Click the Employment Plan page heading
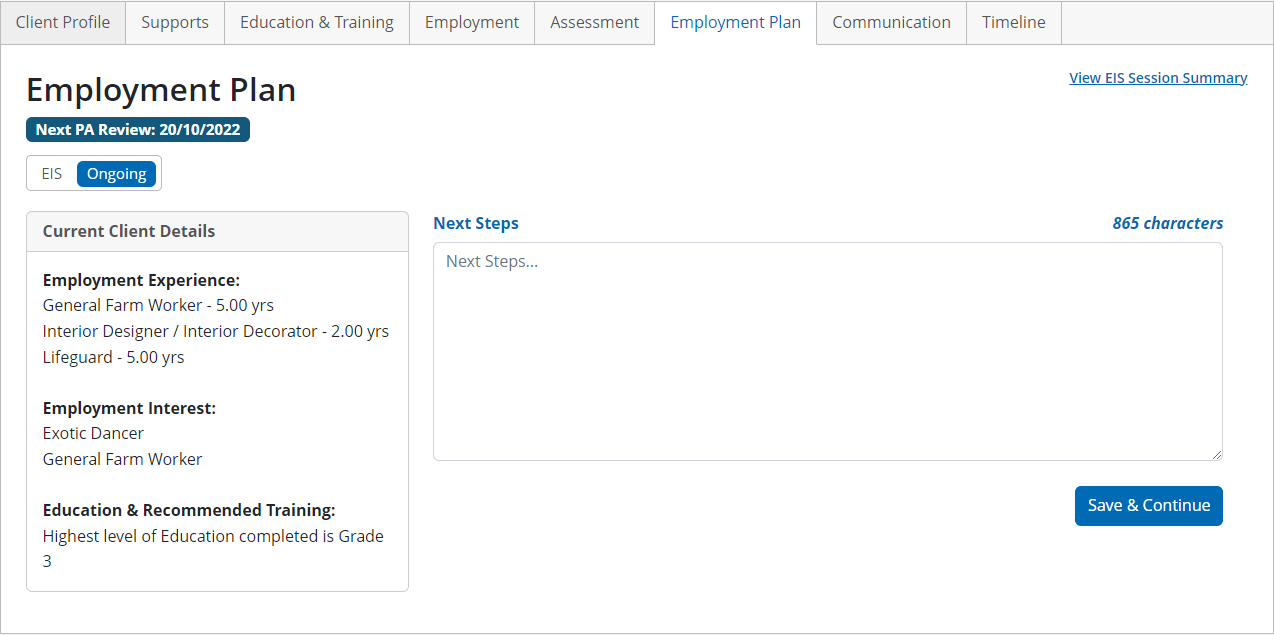This screenshot has height=635, width=1274. 161,90
